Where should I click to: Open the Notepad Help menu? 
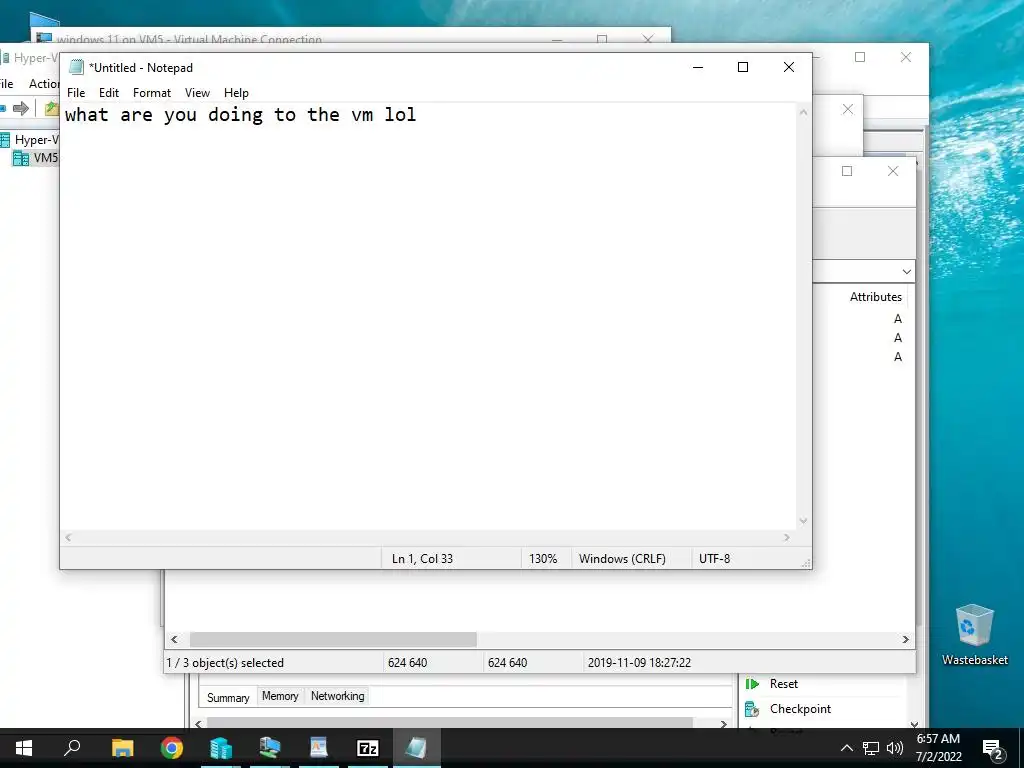click(x=236, y=93)
